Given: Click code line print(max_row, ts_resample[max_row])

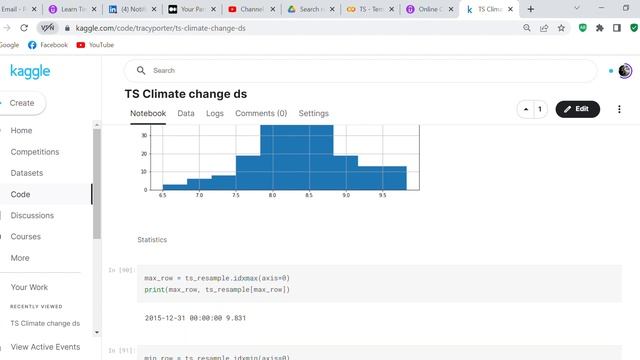Looking at the screenshot, I should pyautogui.click(x=217, y=289).
